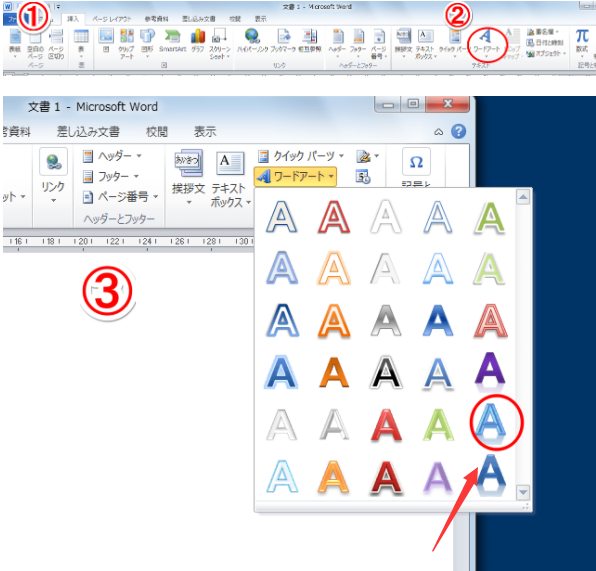Select red-outlined A style in first gallery row

334,217
